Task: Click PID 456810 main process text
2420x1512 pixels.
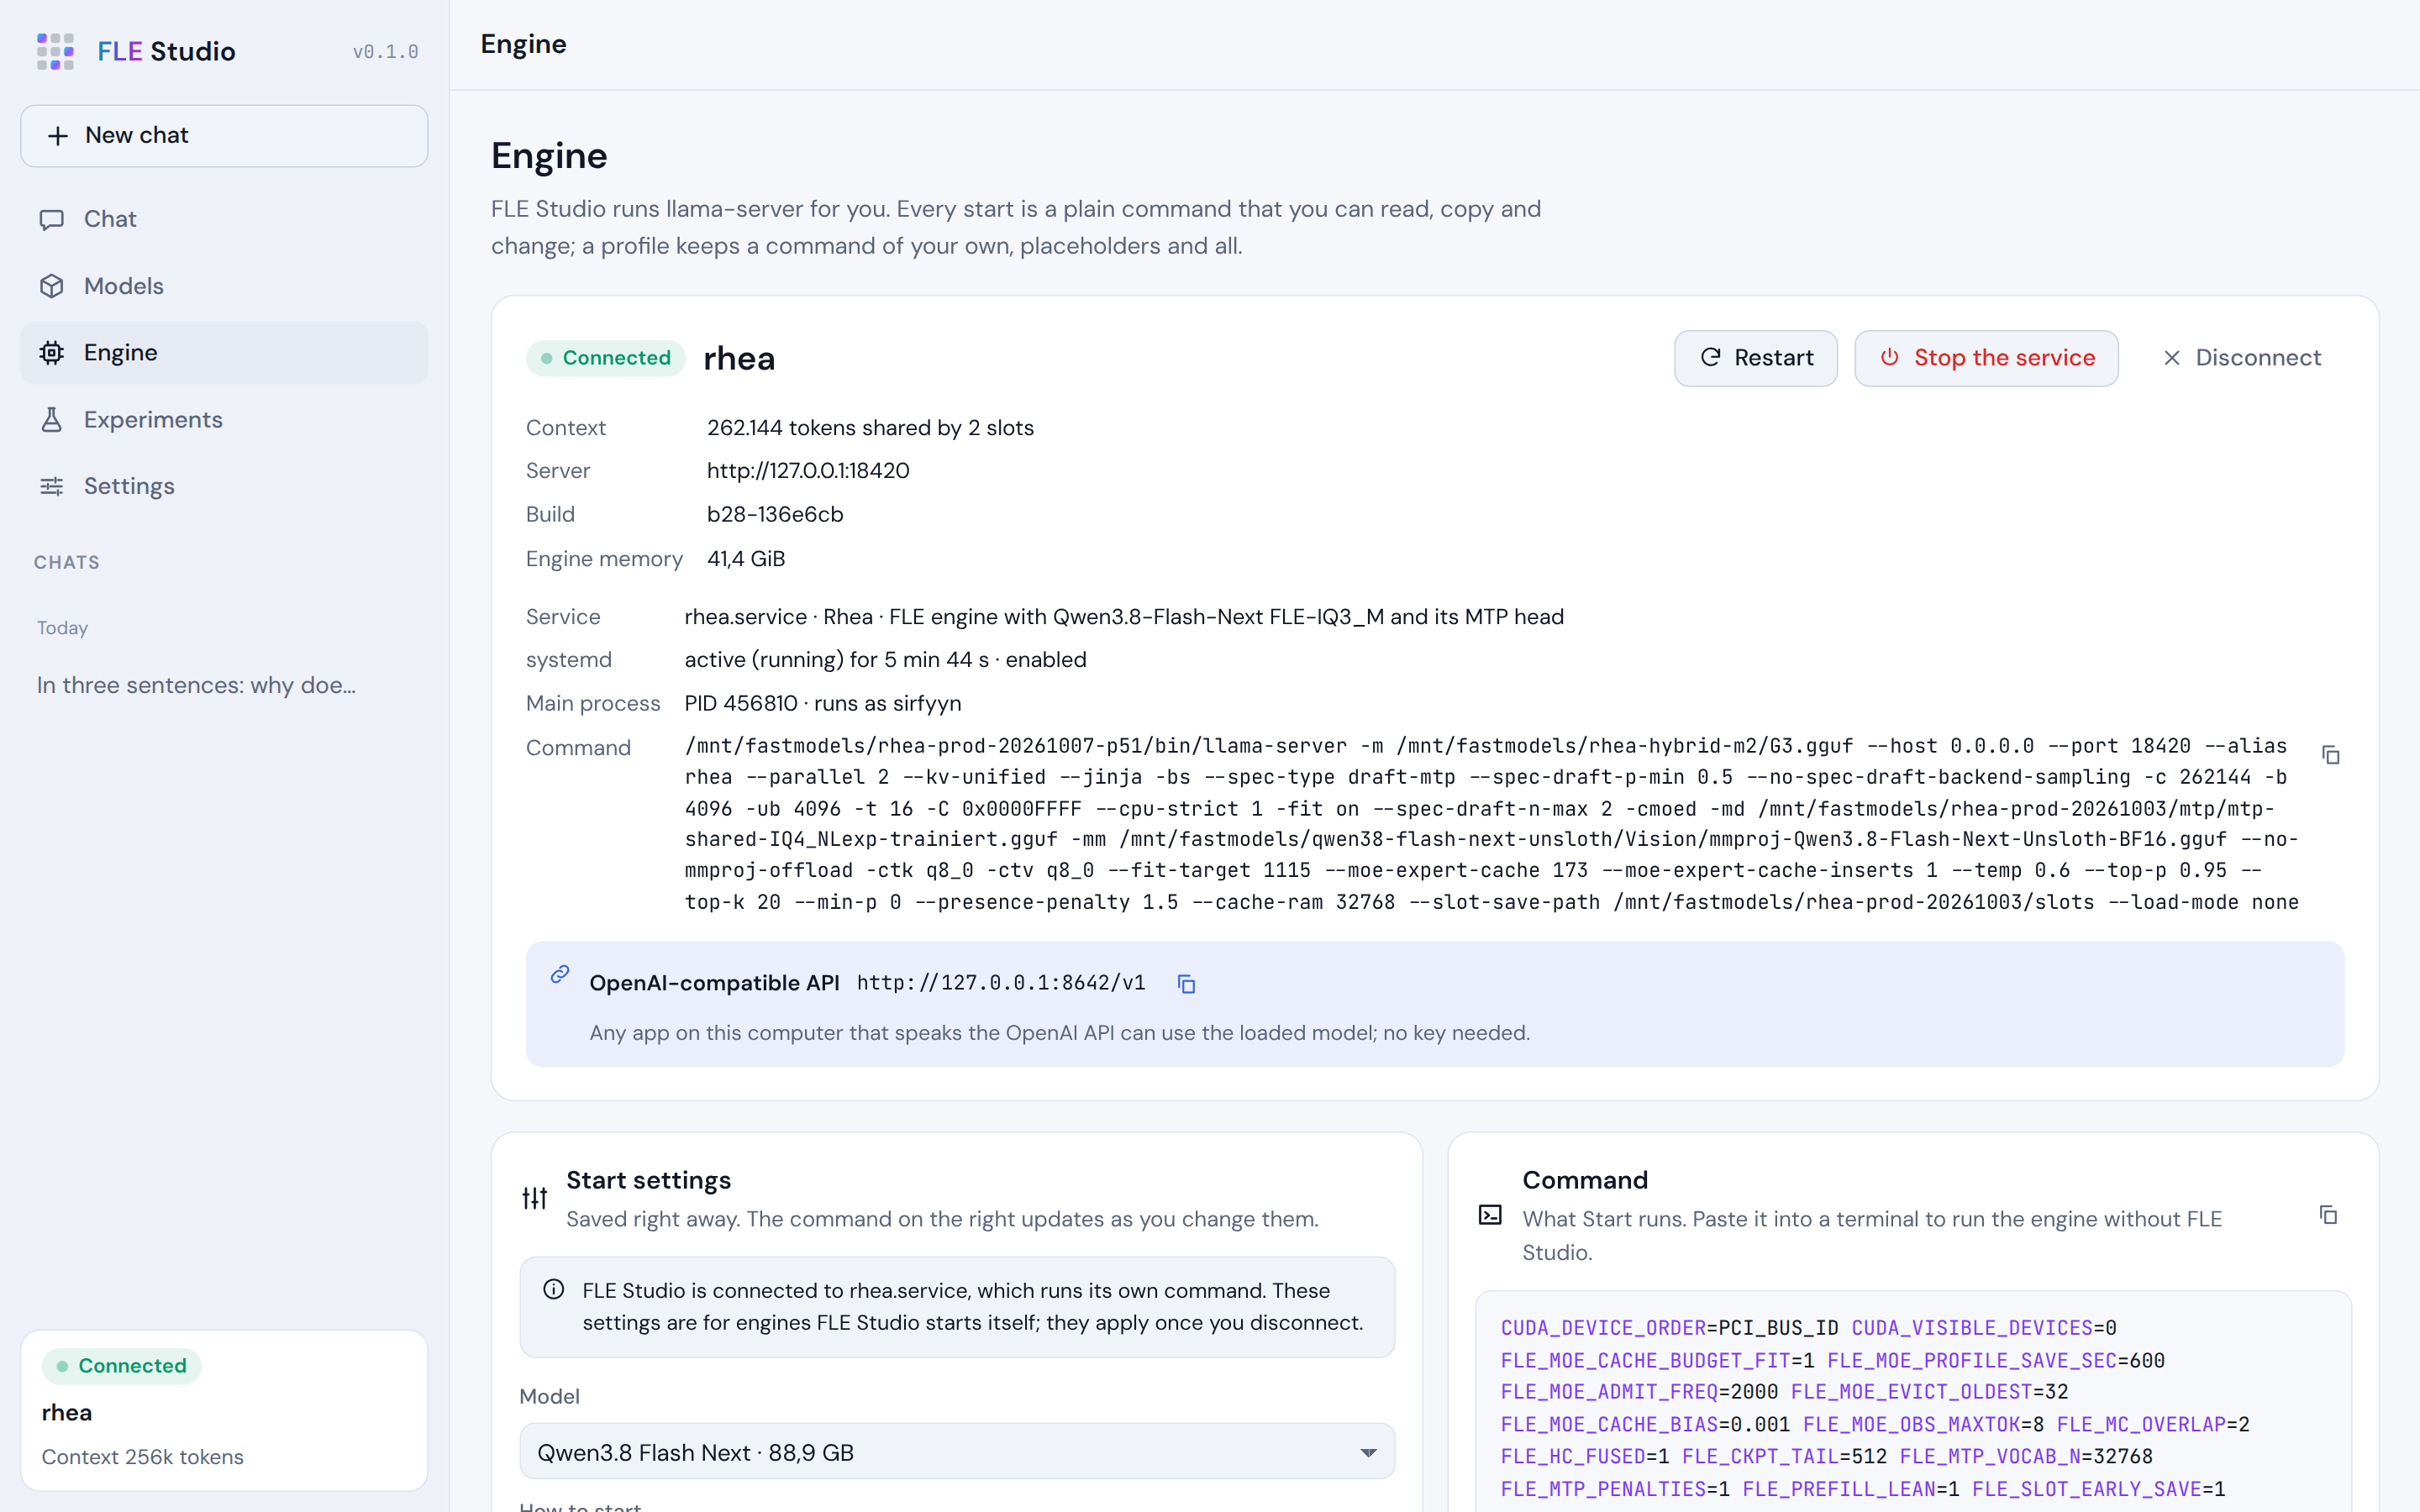Action: click(x=823, y=703)
